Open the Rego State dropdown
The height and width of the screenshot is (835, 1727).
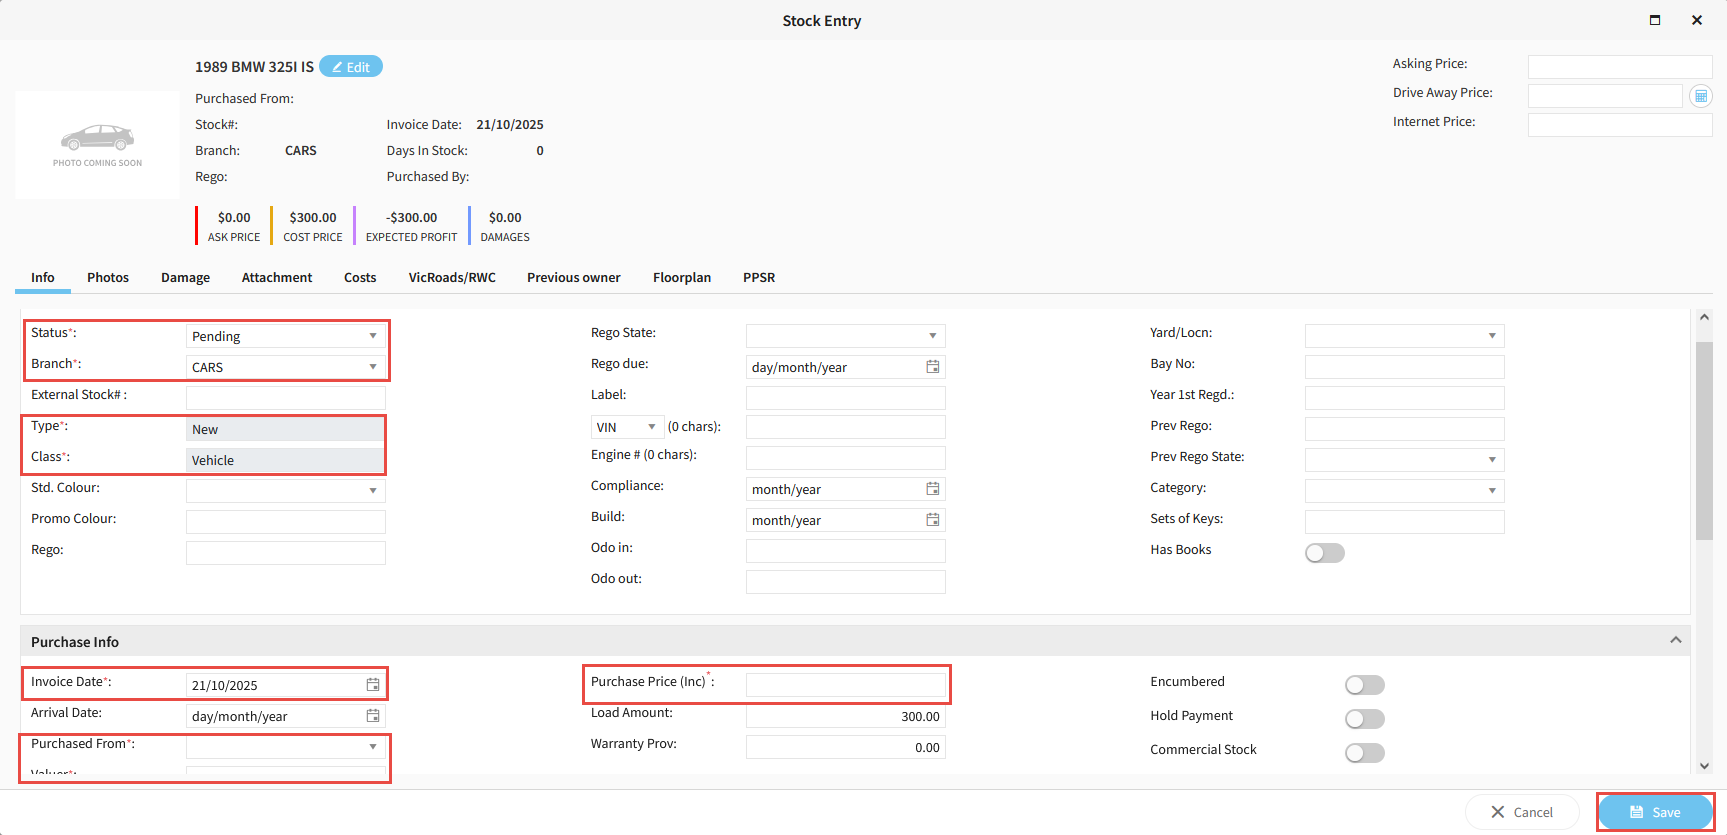click(x=932, y=336)
